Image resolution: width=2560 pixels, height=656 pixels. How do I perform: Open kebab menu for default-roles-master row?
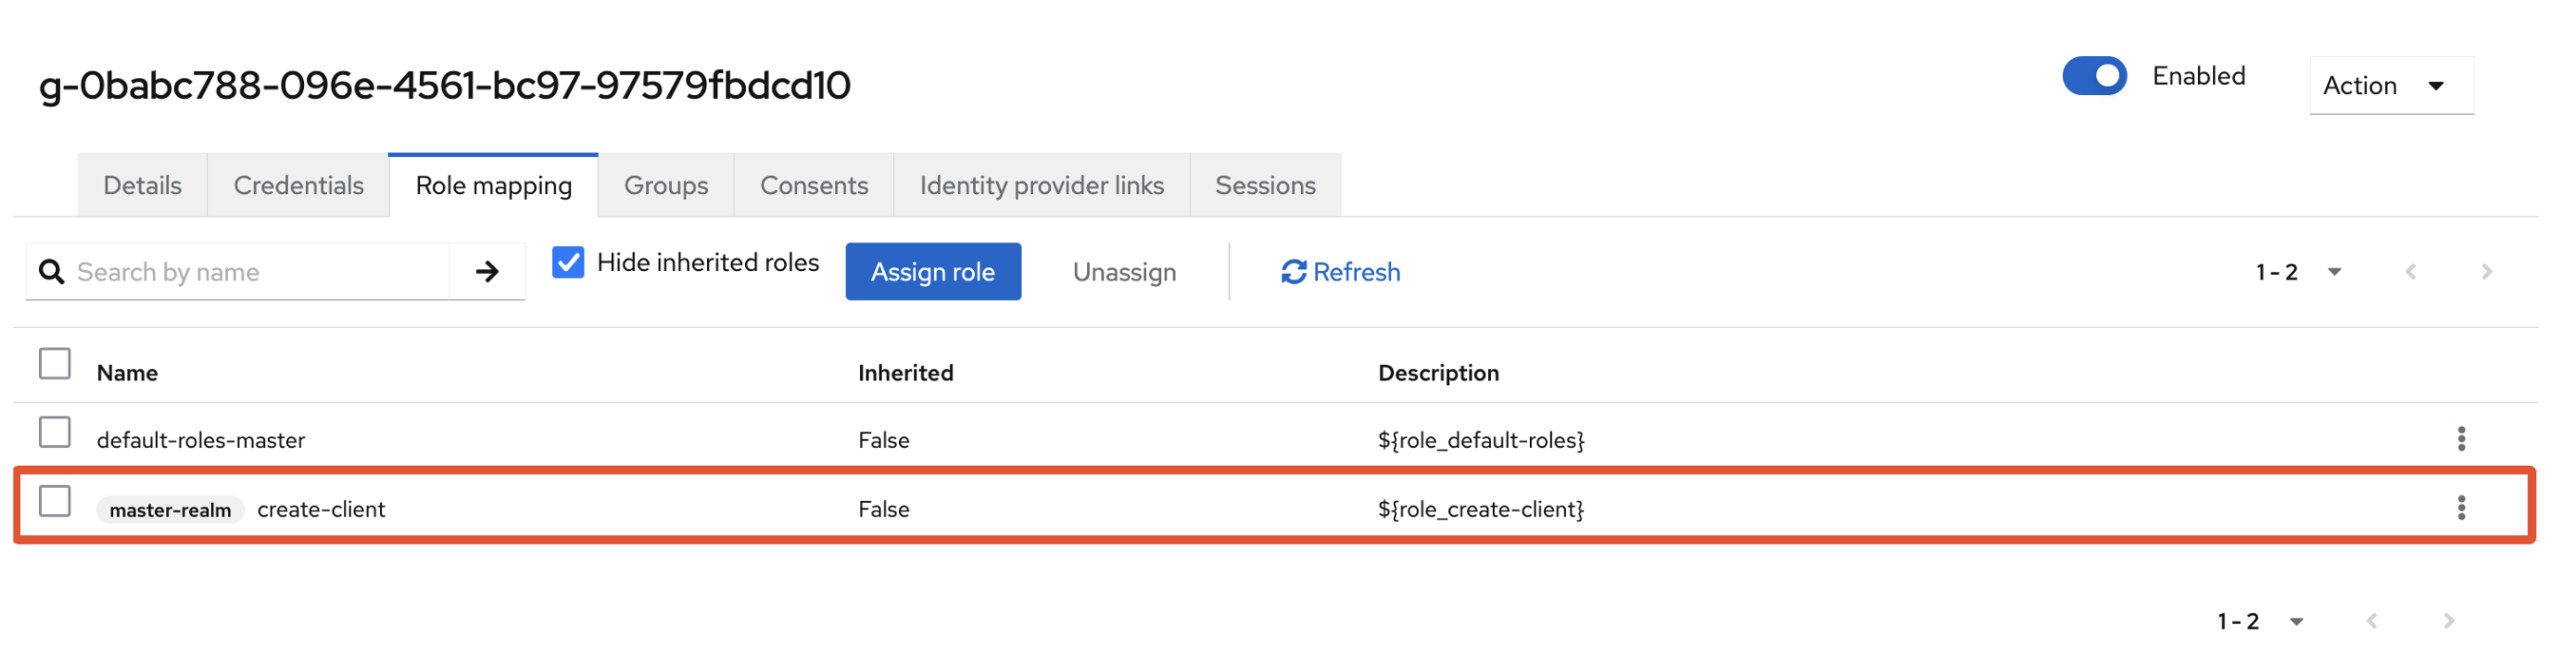click(x=2460, y=438)
